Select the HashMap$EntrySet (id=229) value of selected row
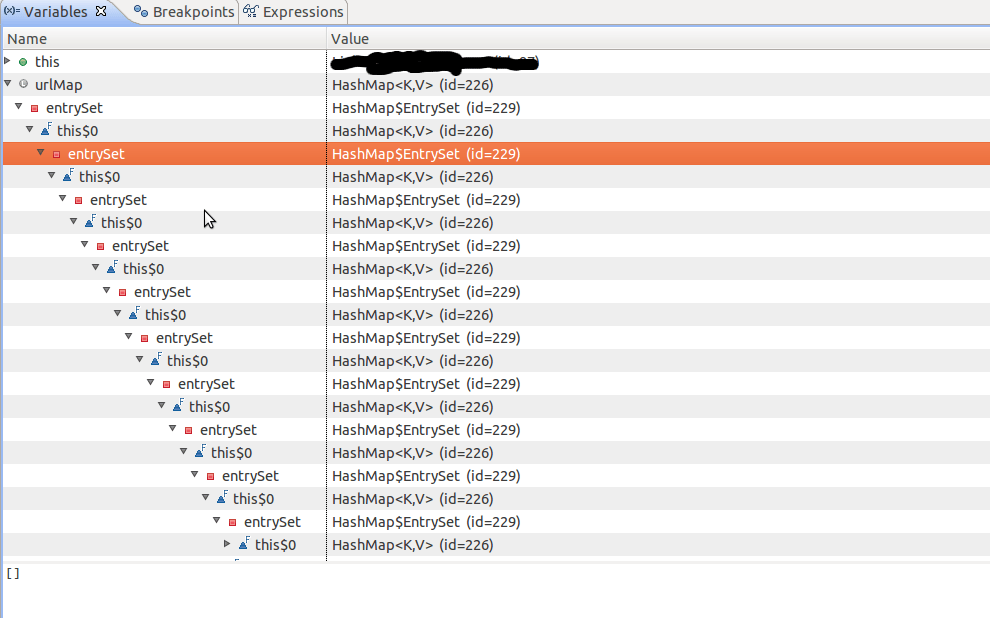 427,153
